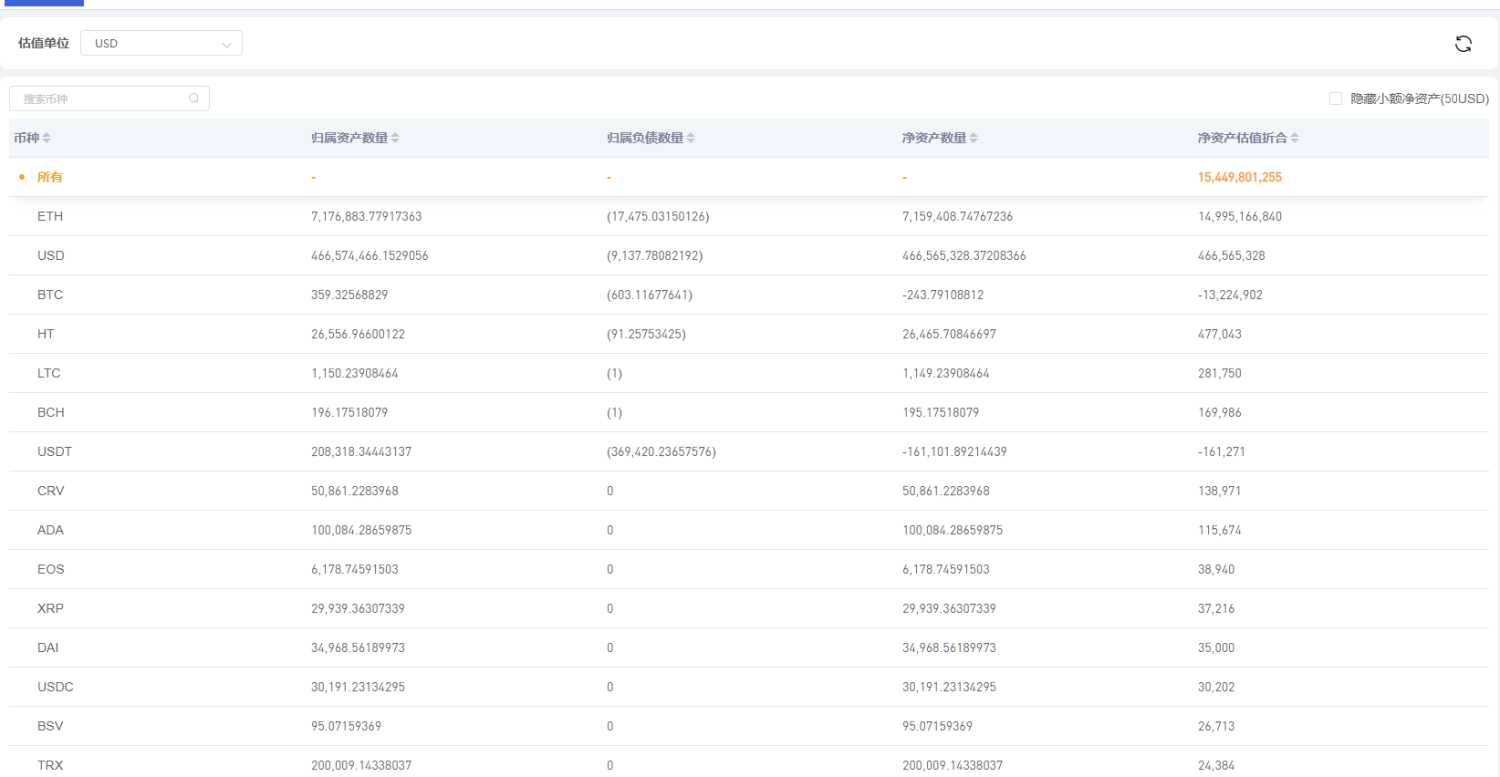Image resolution: width=1500 pixels, height=777 pixels.
Task: Click BTC liability (603.11677641)
Action: pyautogui.click(x=650, y=295)
